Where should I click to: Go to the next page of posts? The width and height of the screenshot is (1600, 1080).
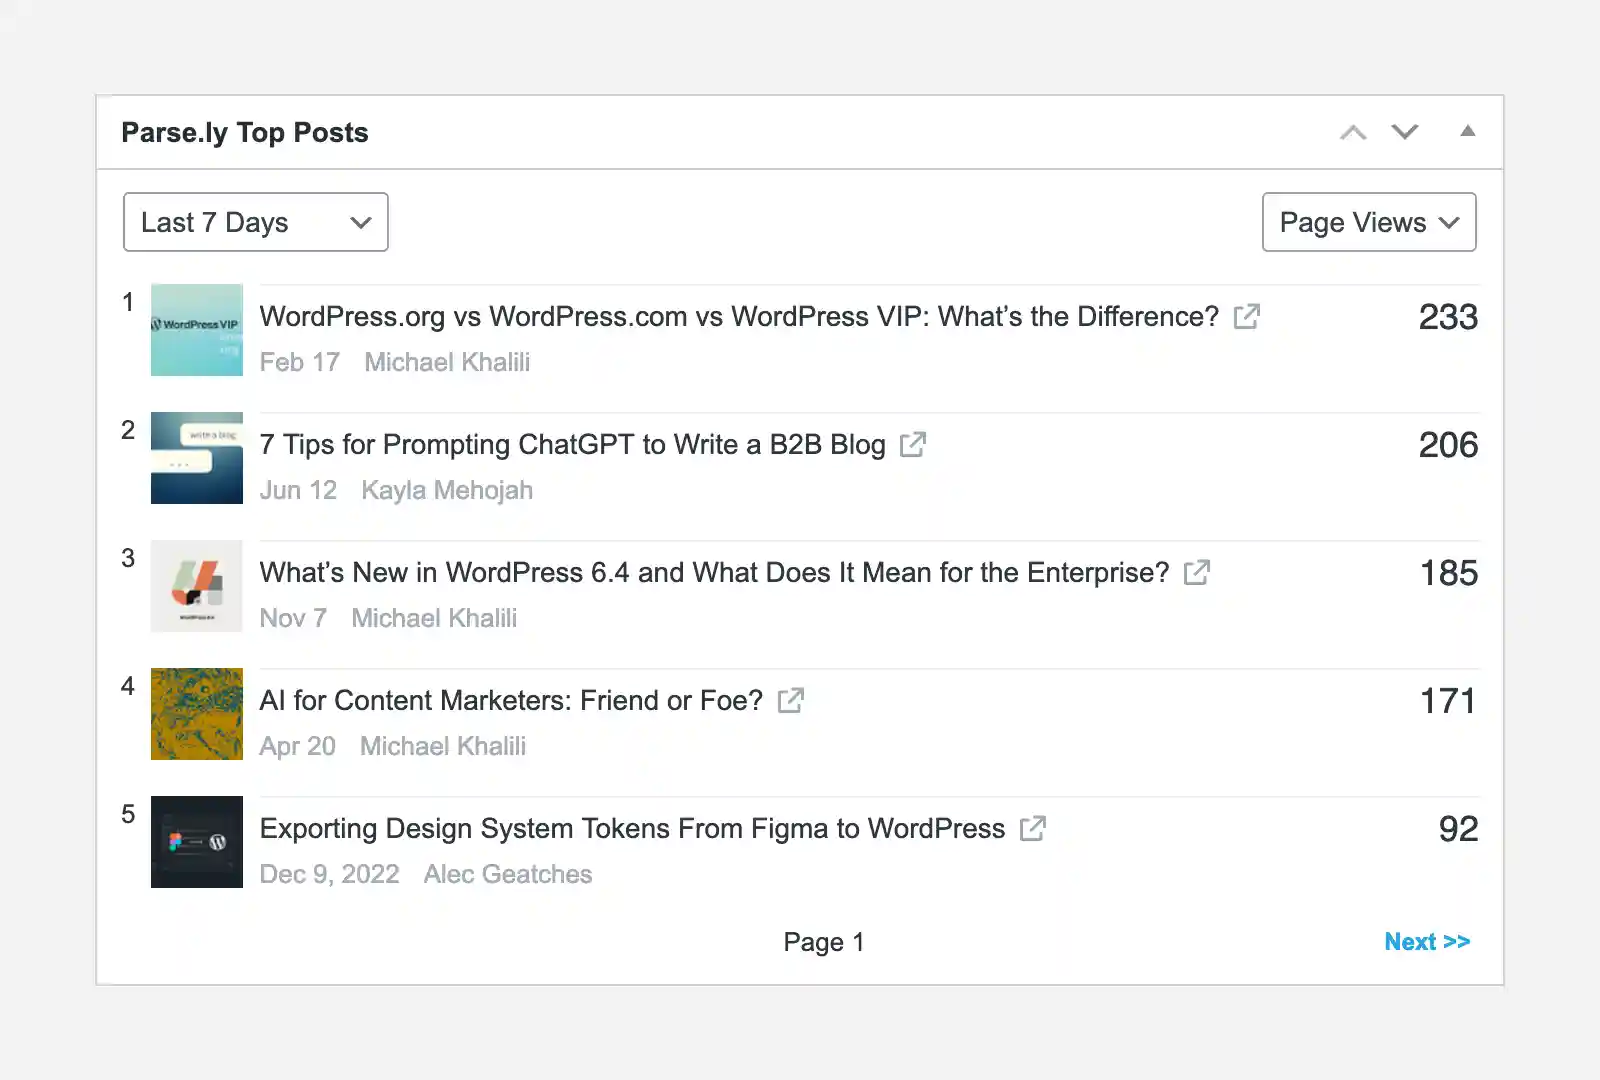pyautogui.click(x=1428, y=941)
